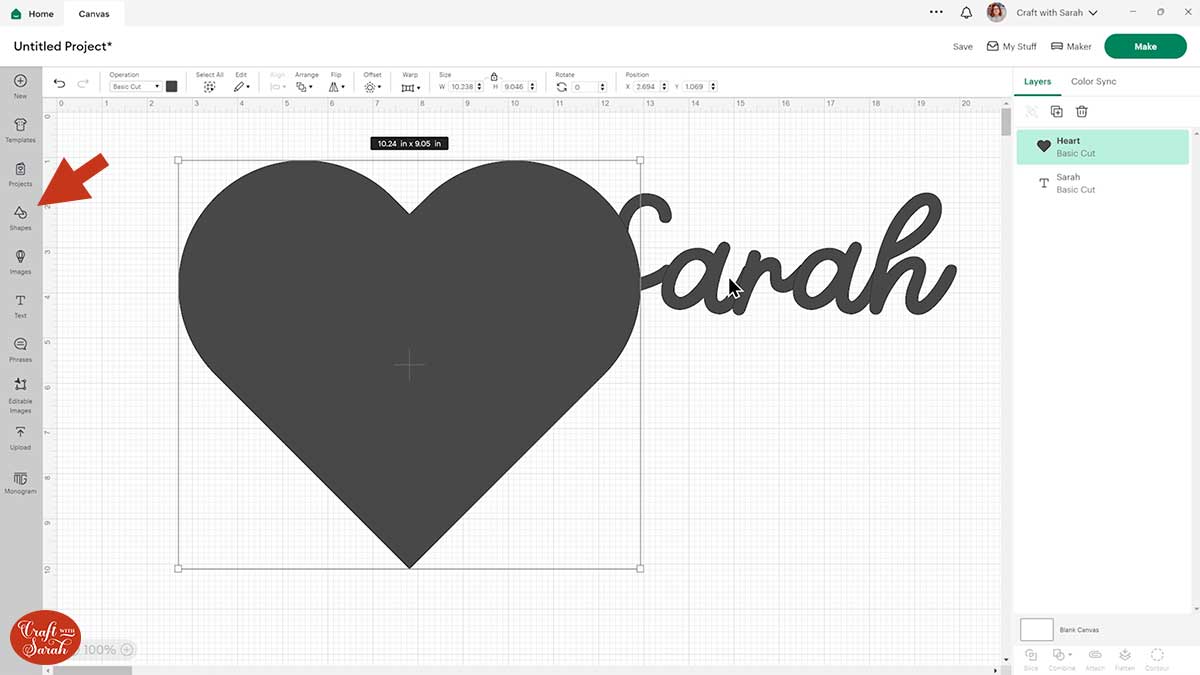Open the Images panel
Image resolution: width=1200 pixels, height=675 pixels.
point(19,263)
